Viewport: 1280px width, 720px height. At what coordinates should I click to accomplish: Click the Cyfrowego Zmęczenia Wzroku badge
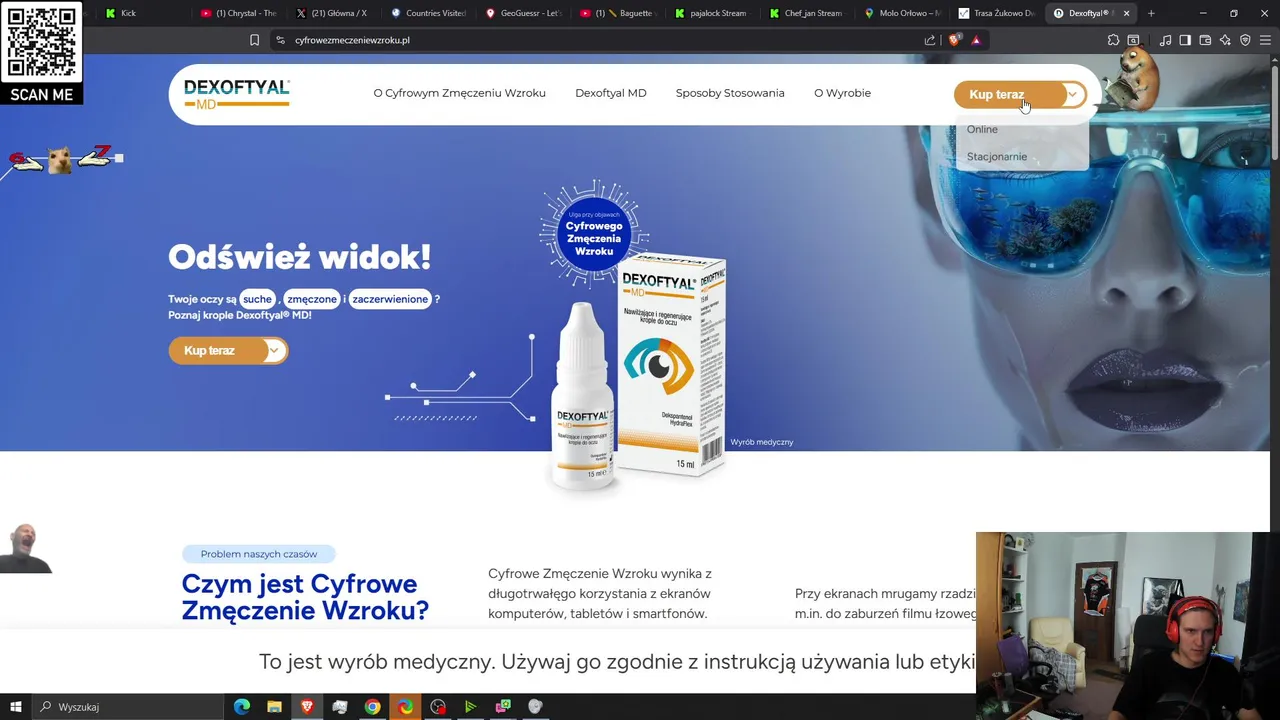click(594, 233)
